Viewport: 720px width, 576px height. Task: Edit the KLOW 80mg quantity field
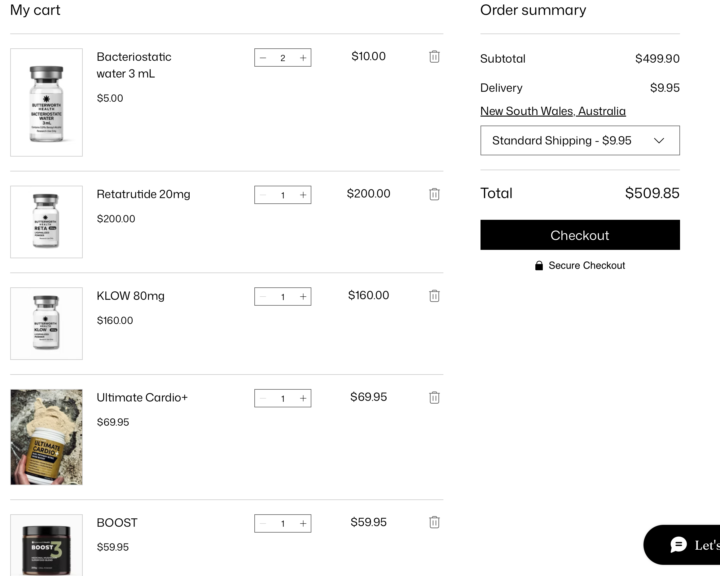pos(283,297)
